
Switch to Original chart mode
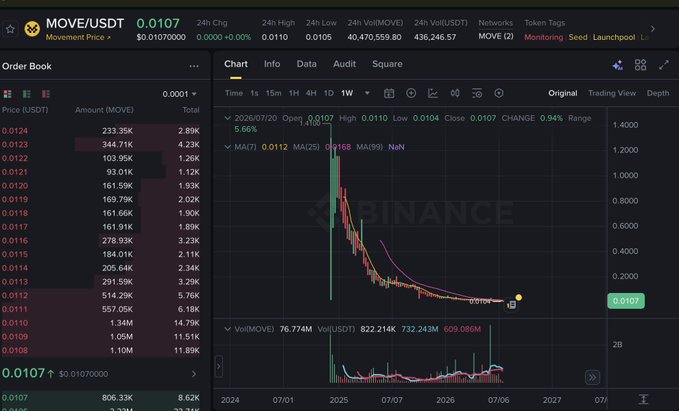pos(563,93)
